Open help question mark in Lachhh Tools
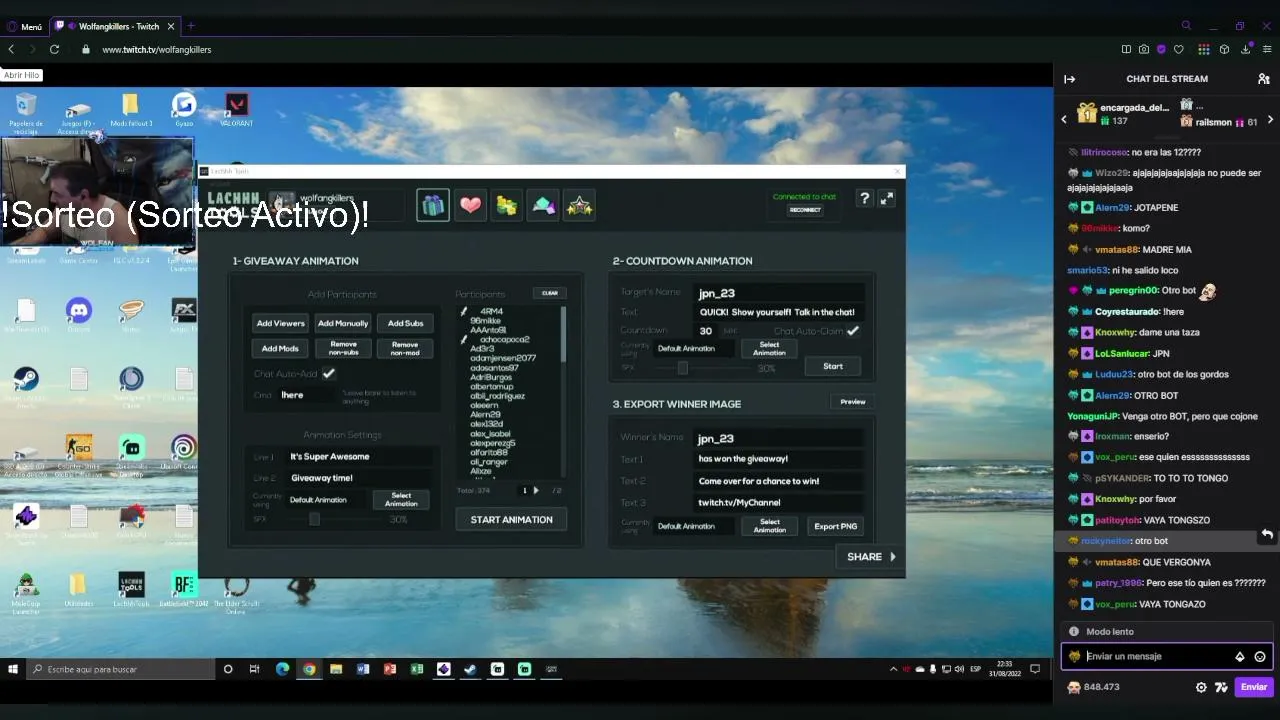Image resolution: width=1280 pixels, height=720 pixels. click(865, 199)
